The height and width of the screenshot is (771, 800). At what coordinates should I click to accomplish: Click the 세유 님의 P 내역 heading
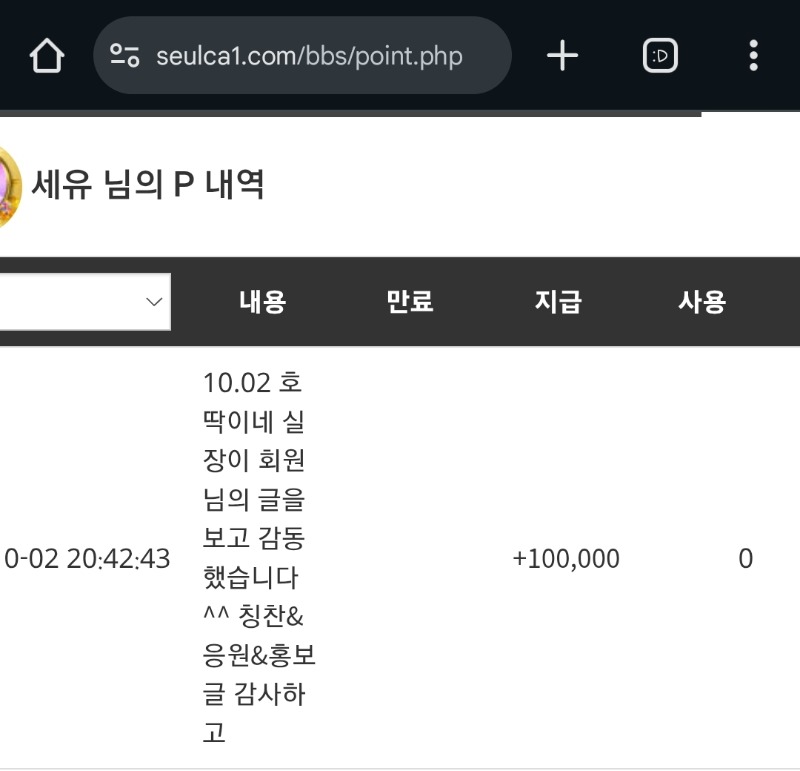(x=148, y=185)
